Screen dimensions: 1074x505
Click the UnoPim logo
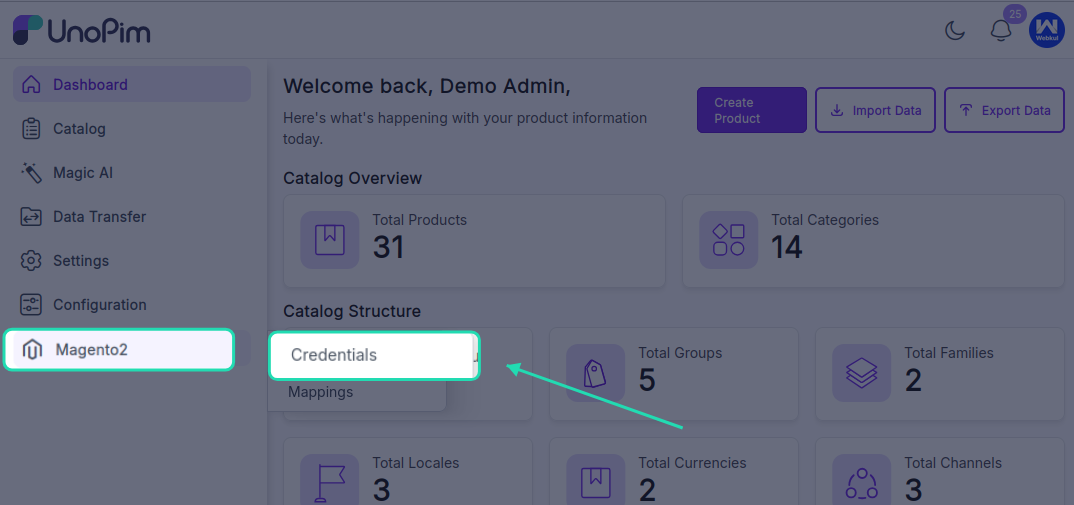(x=82, y=31)
